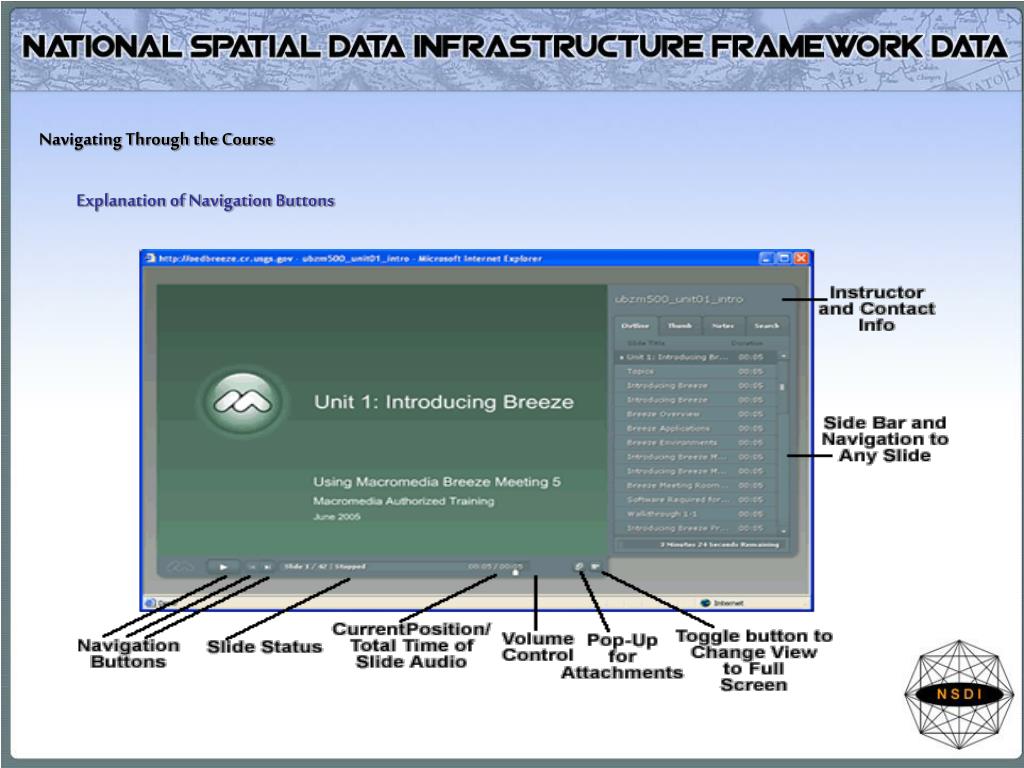This screenshot has width=1024, height=768.
Task: Click the 00:05 / 00:05 time readout
Action: click(x=495, y=566)
